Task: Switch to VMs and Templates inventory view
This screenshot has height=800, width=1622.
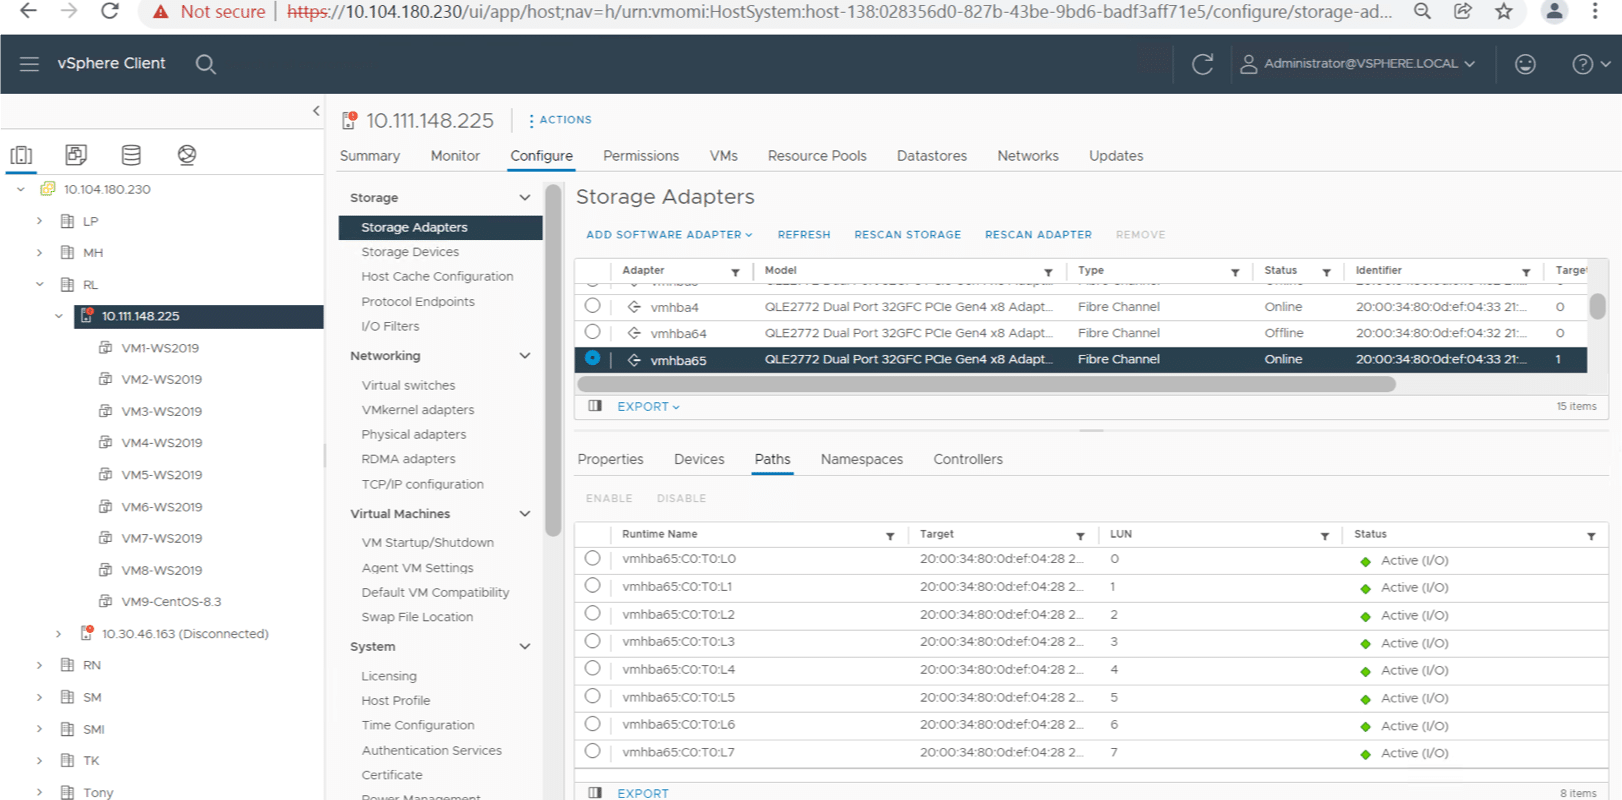Action: 76,155
